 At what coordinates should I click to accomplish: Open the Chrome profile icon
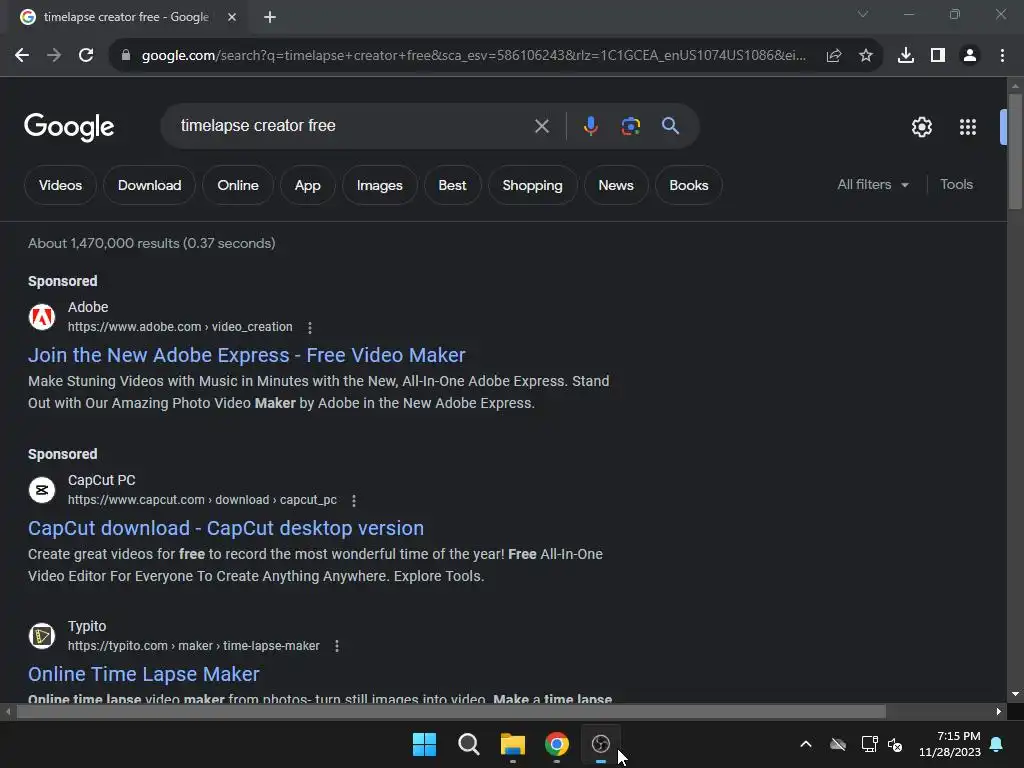pyautogui.click(x=970, y=56)
